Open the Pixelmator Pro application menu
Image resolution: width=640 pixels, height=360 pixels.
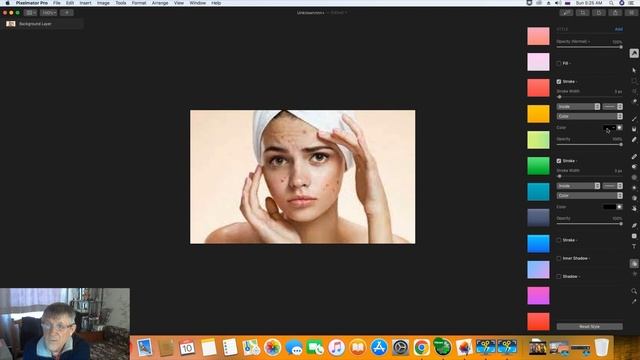coord(32,3)
